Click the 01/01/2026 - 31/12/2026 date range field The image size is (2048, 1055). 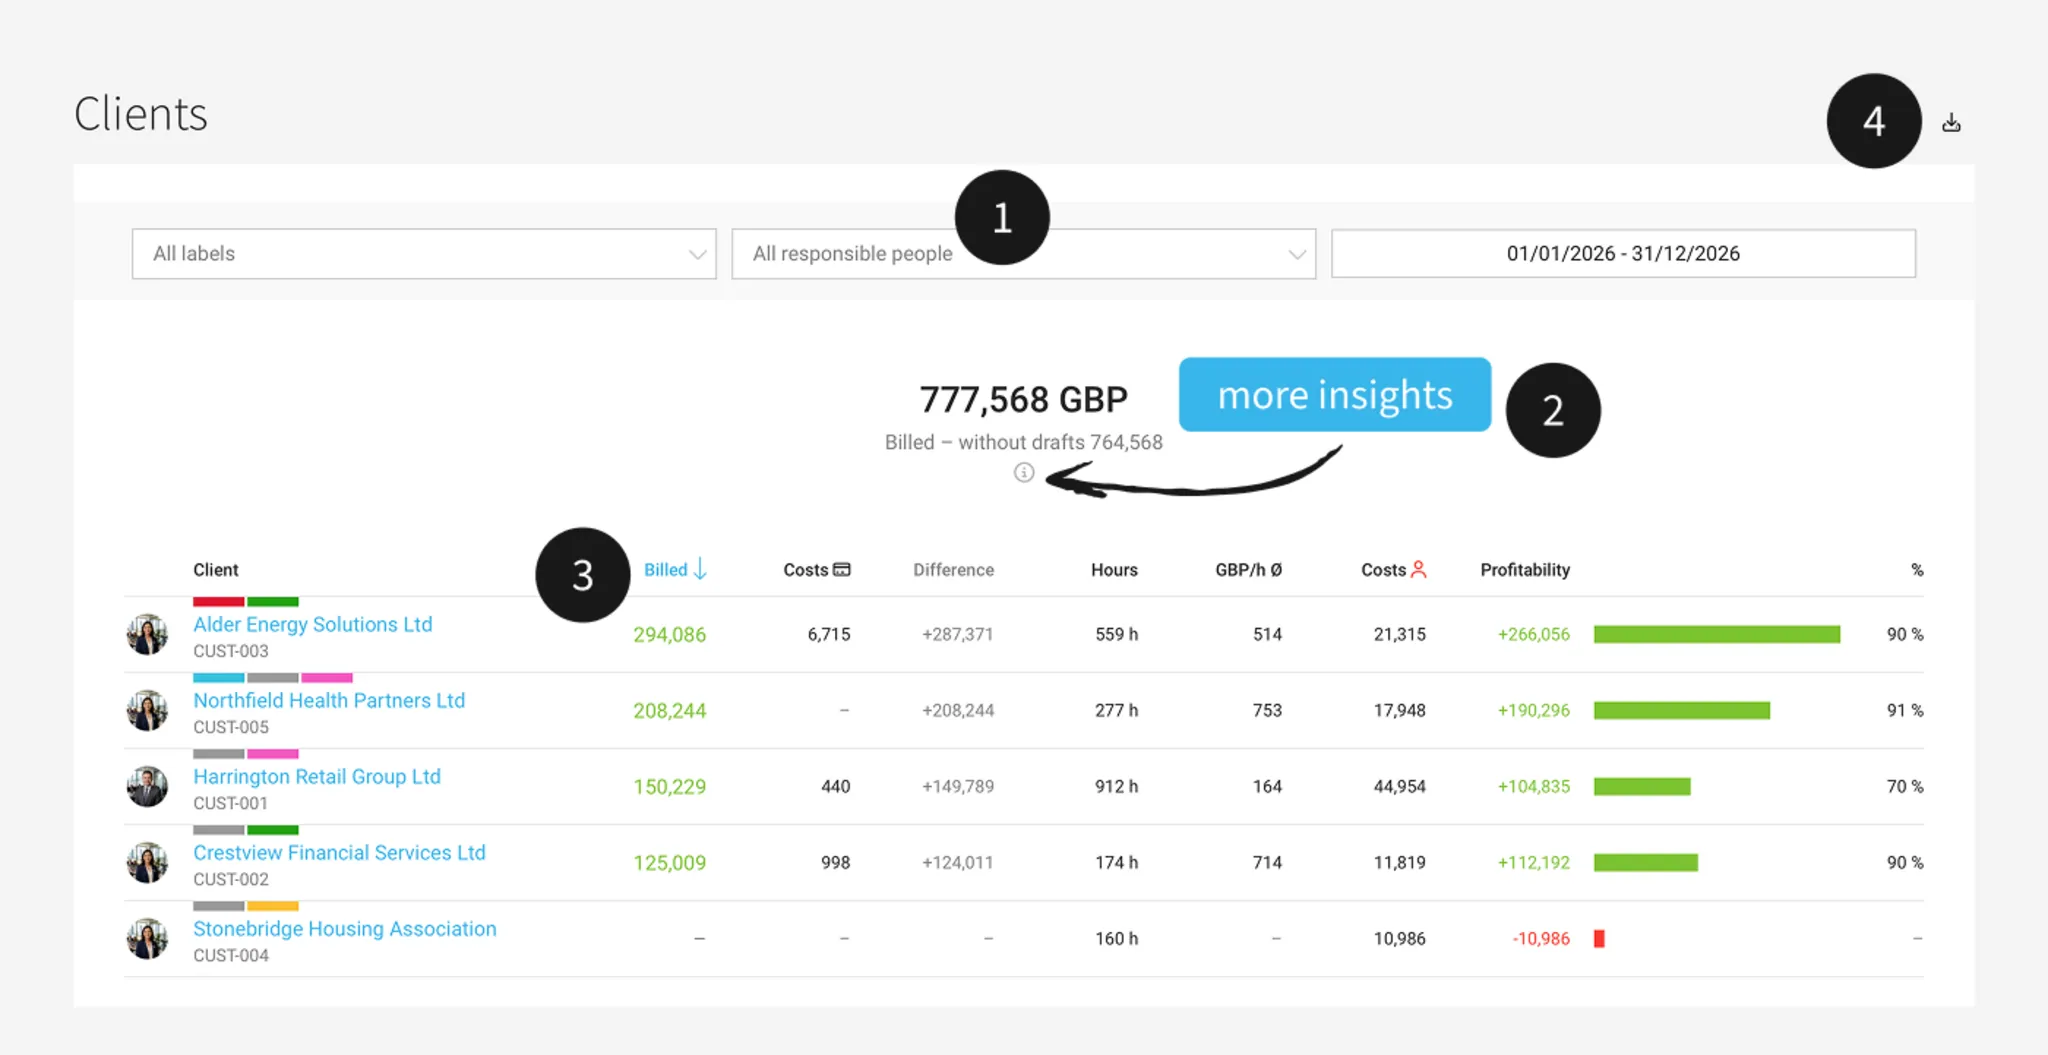[1623, 254]
